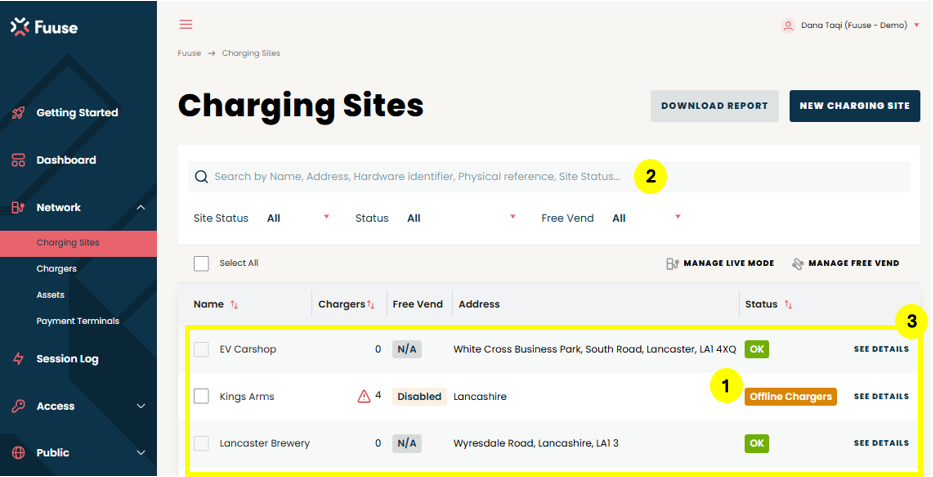Click the EV Carshop site name

pos(248,349)
